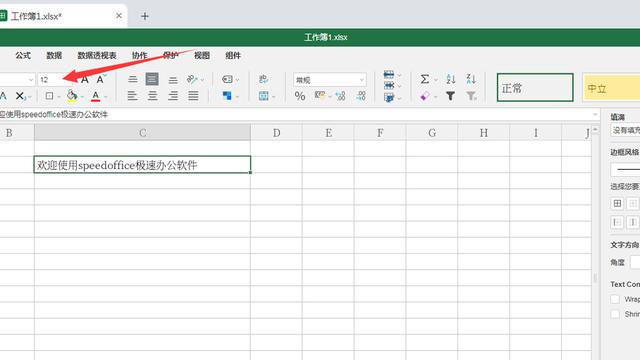Justify cell text
This screenshot has width=640, height=360.
[193, 96]
